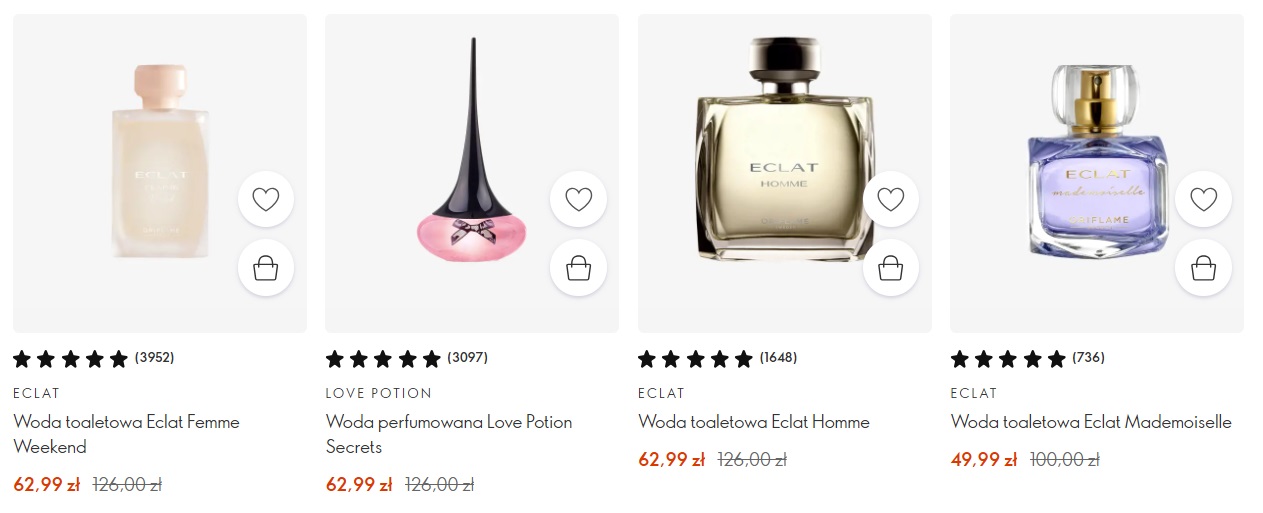The width and height of the screenshot is (1263, 513).
Task: Add Eclat Mademoiselle to shopping bag
Action: (1203, 267)
